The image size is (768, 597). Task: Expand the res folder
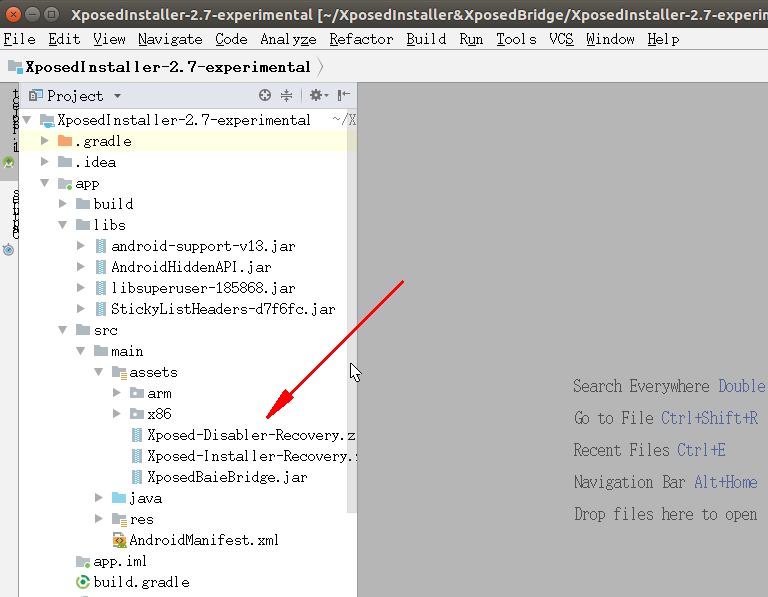(x=99, y=519)
